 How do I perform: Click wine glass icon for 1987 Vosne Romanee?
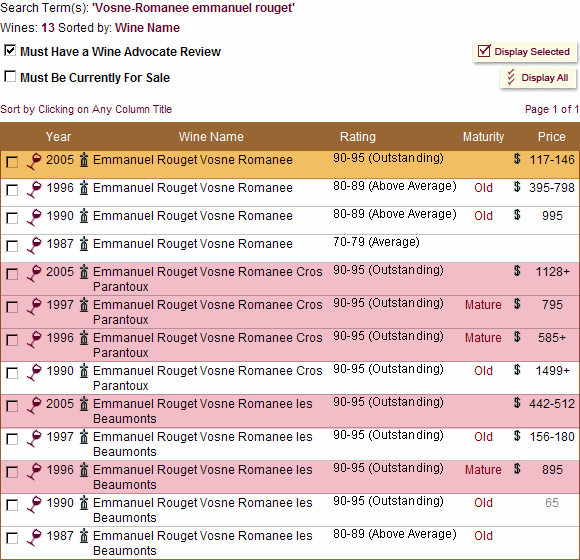tap(34, 246)
